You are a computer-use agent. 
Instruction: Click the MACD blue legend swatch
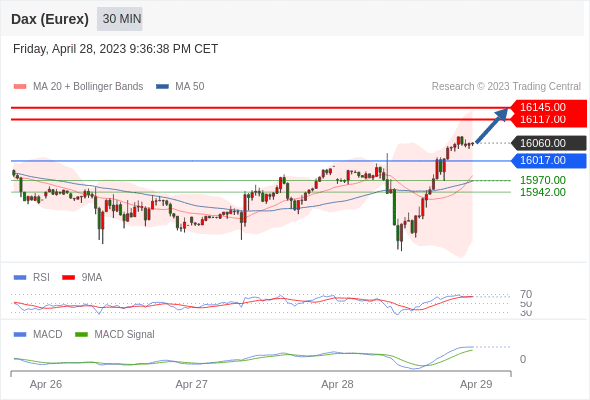[x=20, y=335]
